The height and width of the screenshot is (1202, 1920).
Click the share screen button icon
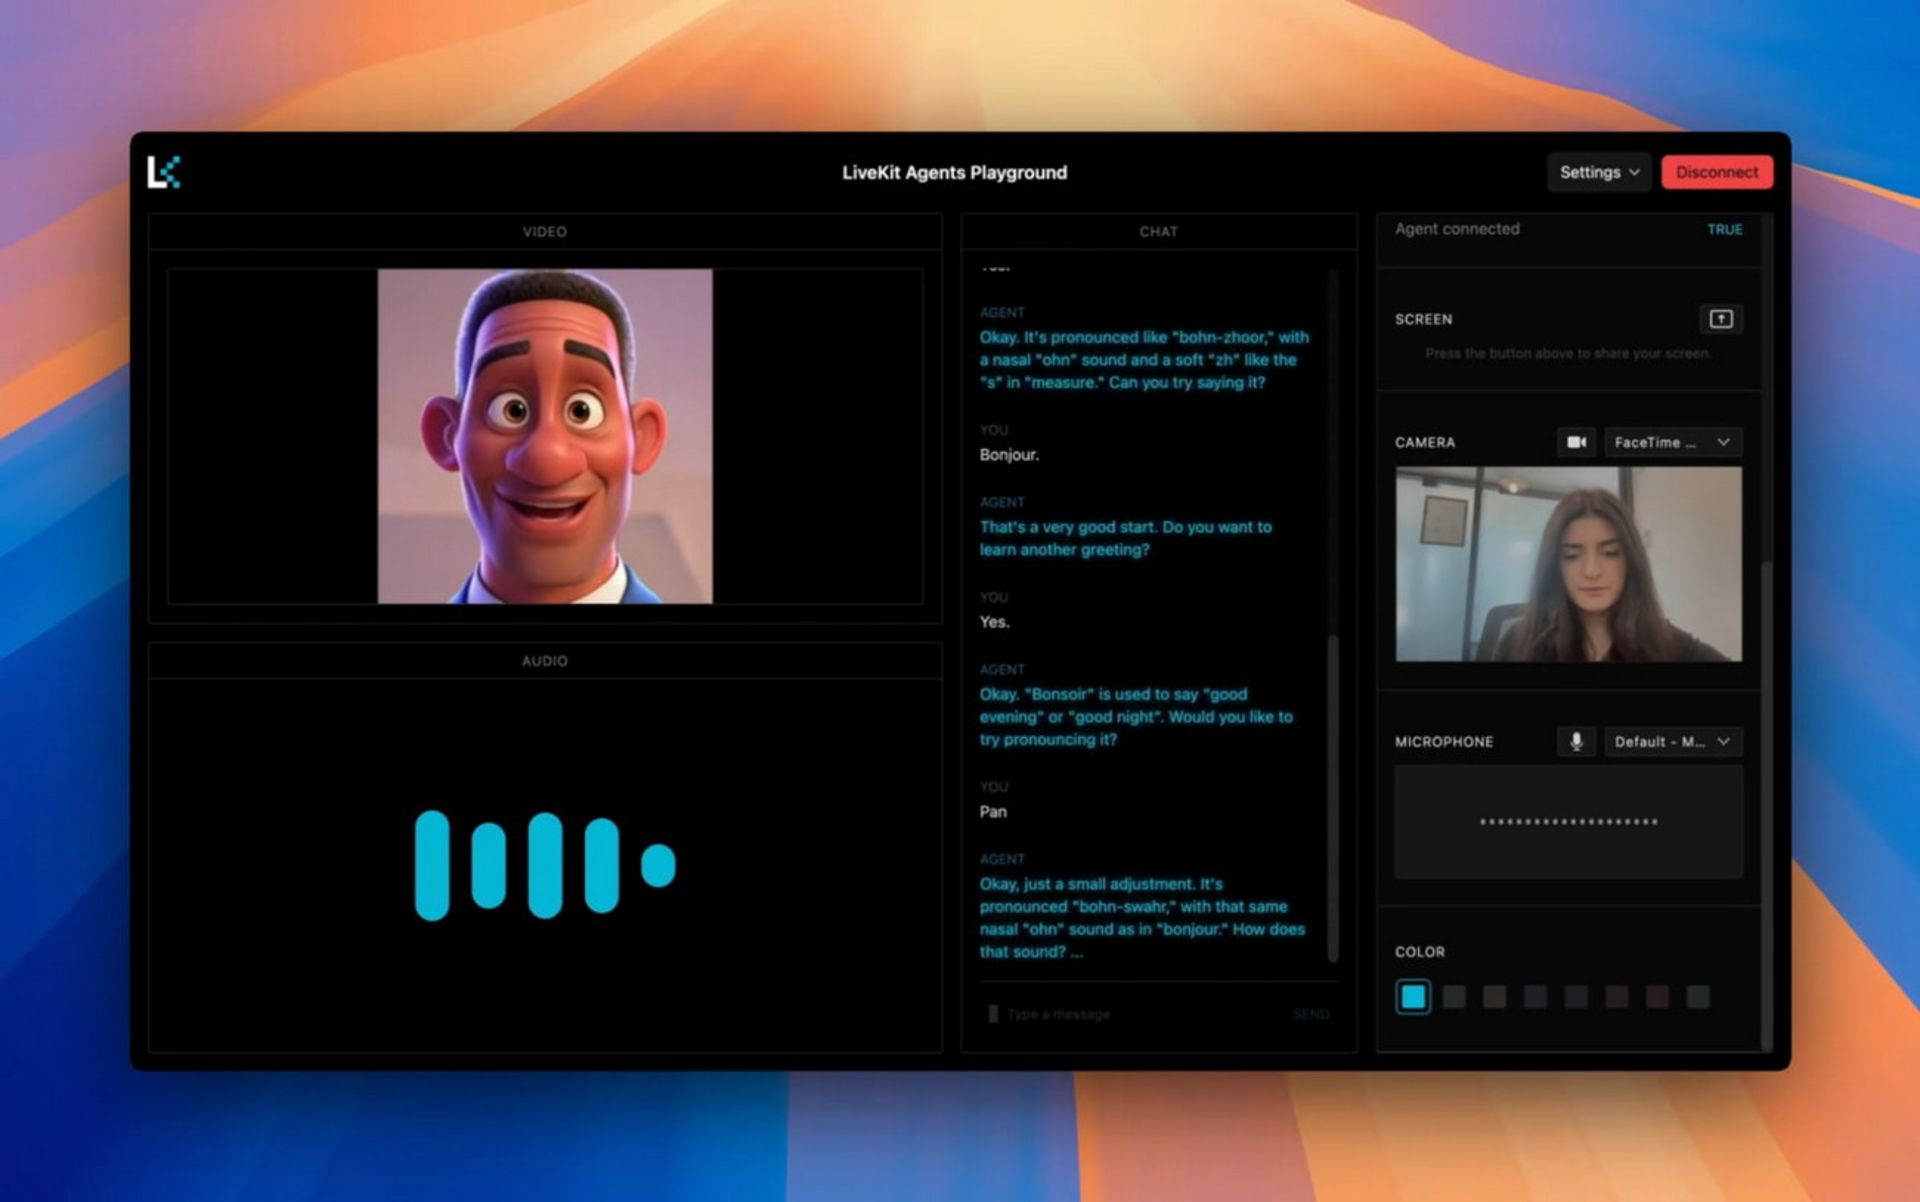(x=1720, y=319)
